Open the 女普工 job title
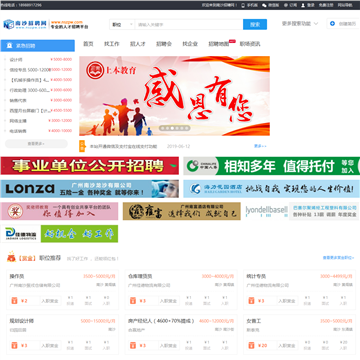The width and height of the screenshot is (360, 360). (254, 321)
